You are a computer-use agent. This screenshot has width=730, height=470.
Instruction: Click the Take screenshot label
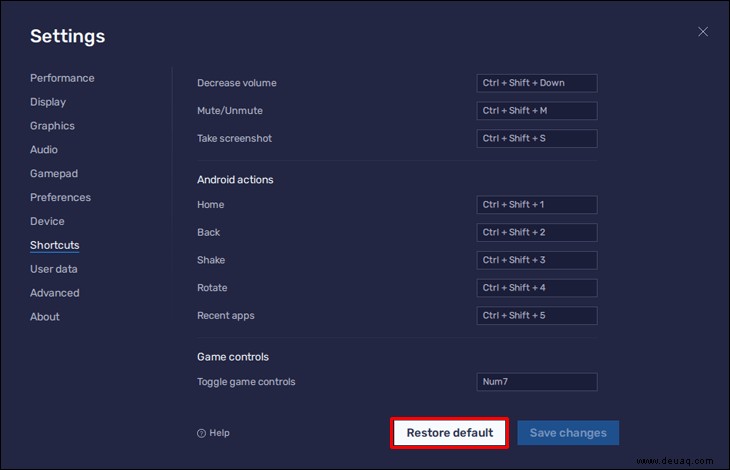(234, 138)
